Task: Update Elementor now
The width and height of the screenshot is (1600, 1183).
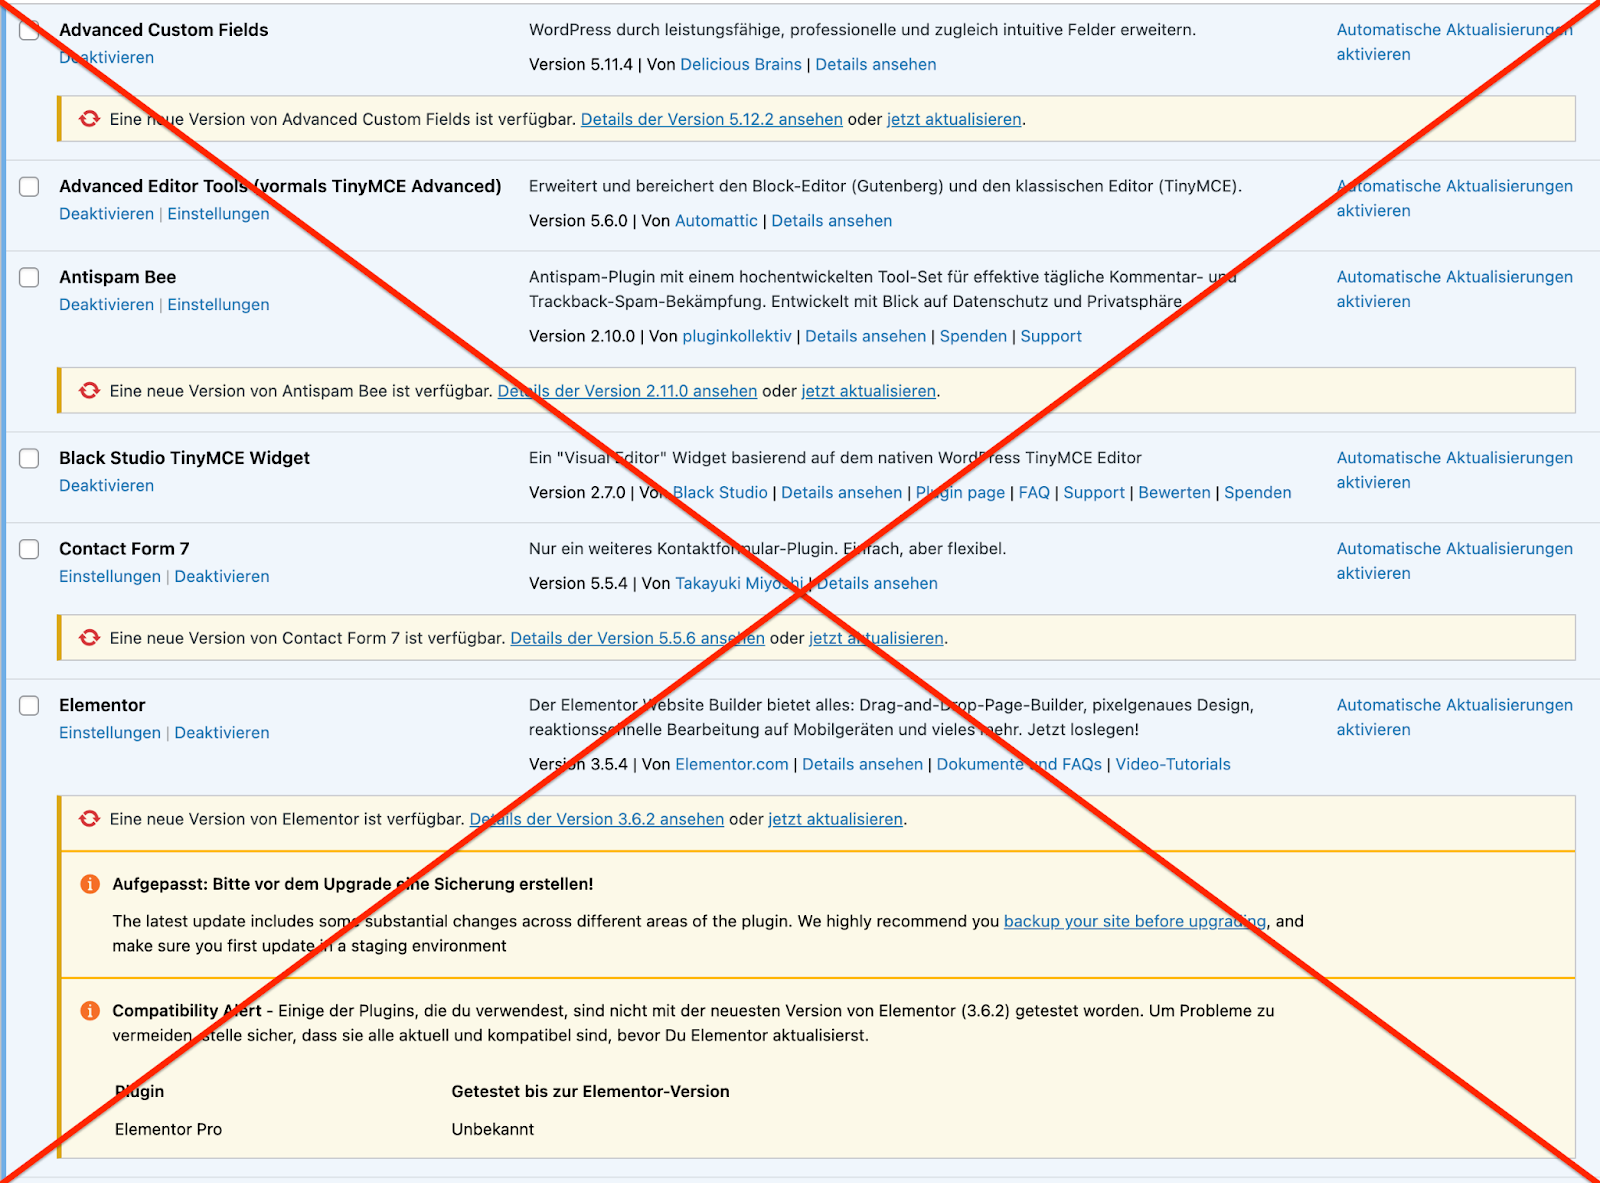Action: (x=835, y=820)
